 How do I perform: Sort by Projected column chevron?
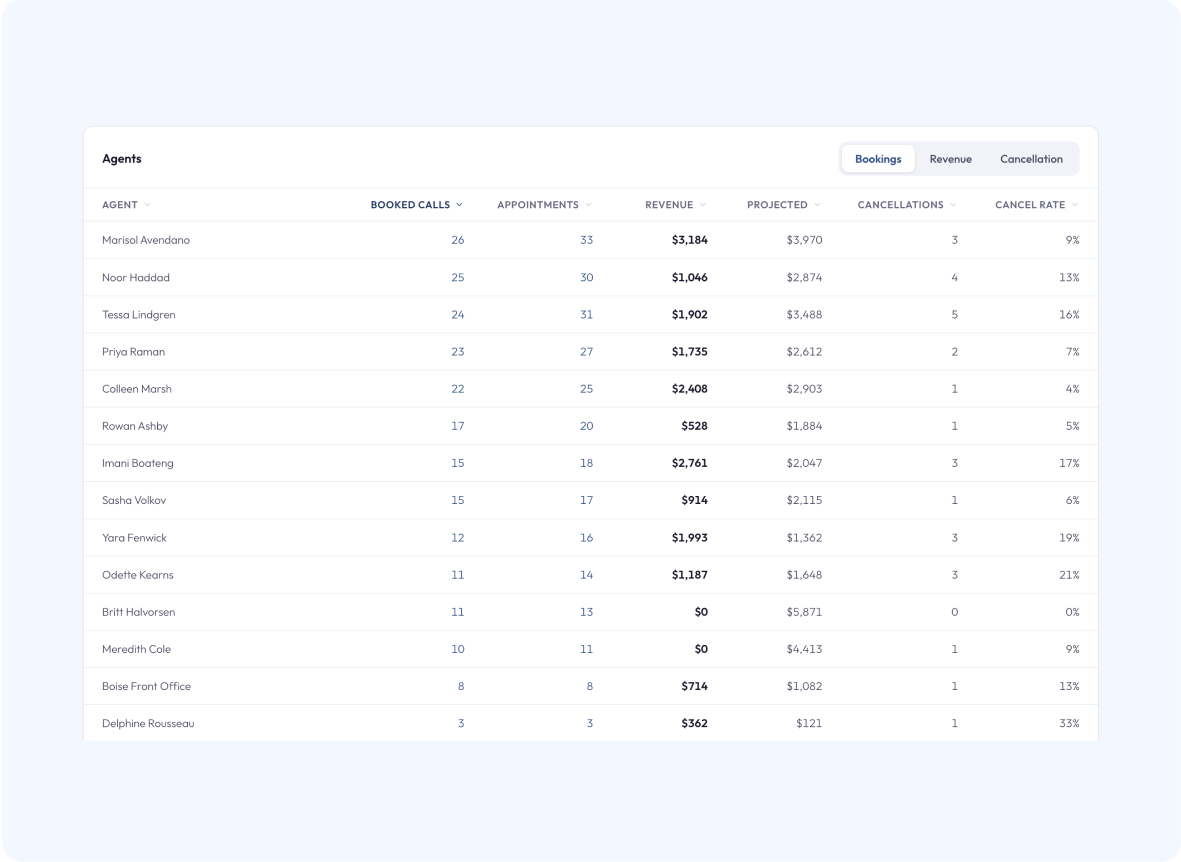817,205
